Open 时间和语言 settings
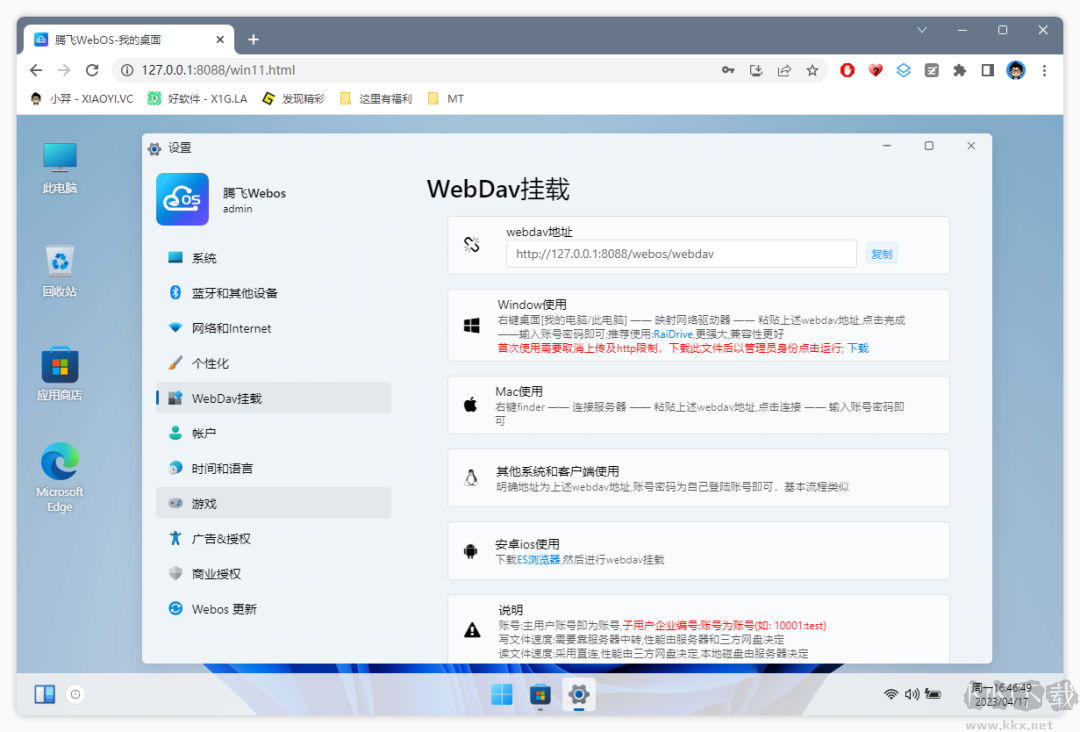 click(273, 468)
